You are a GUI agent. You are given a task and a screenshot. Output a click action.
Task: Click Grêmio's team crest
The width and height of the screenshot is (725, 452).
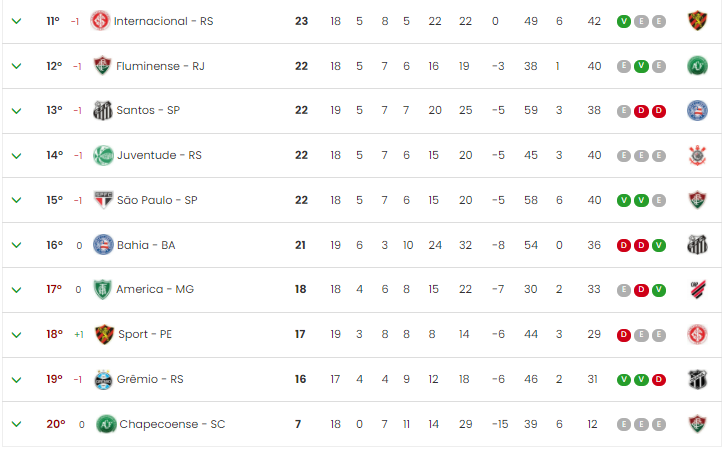click(x=103, y=379)
